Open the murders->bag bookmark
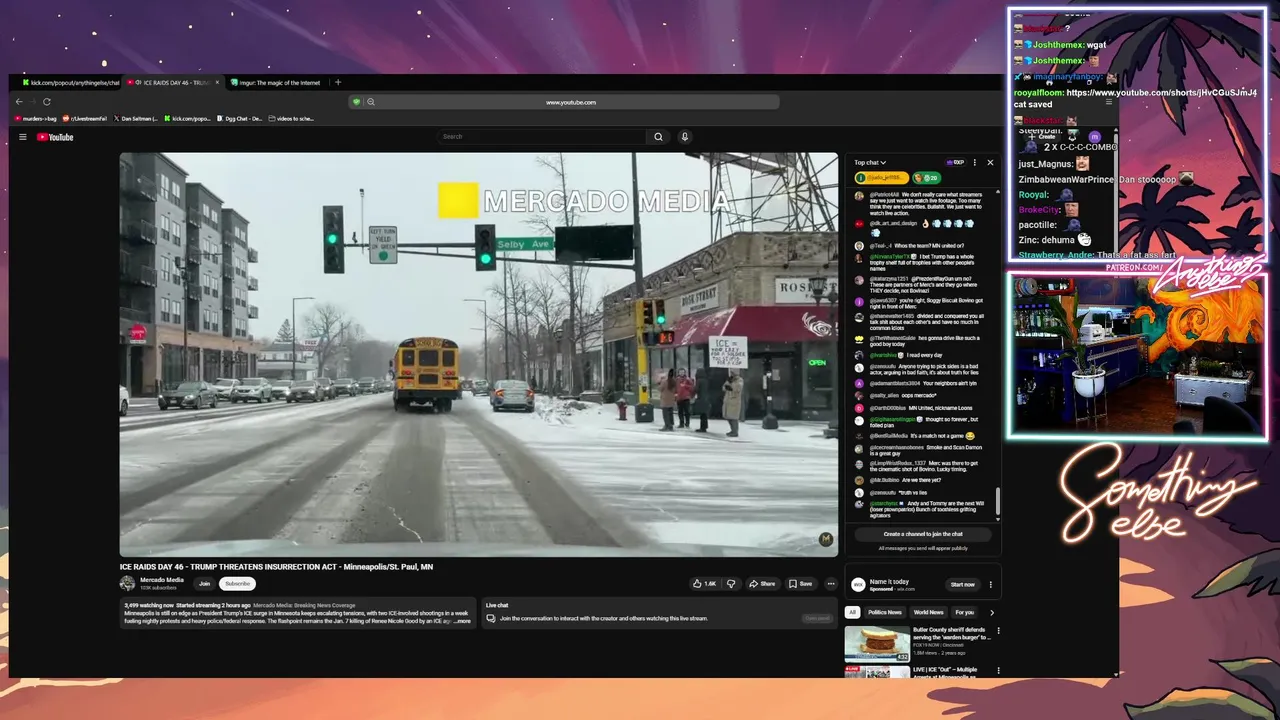Viewport: 1280px width, 720px height. [x=36, y=118]
